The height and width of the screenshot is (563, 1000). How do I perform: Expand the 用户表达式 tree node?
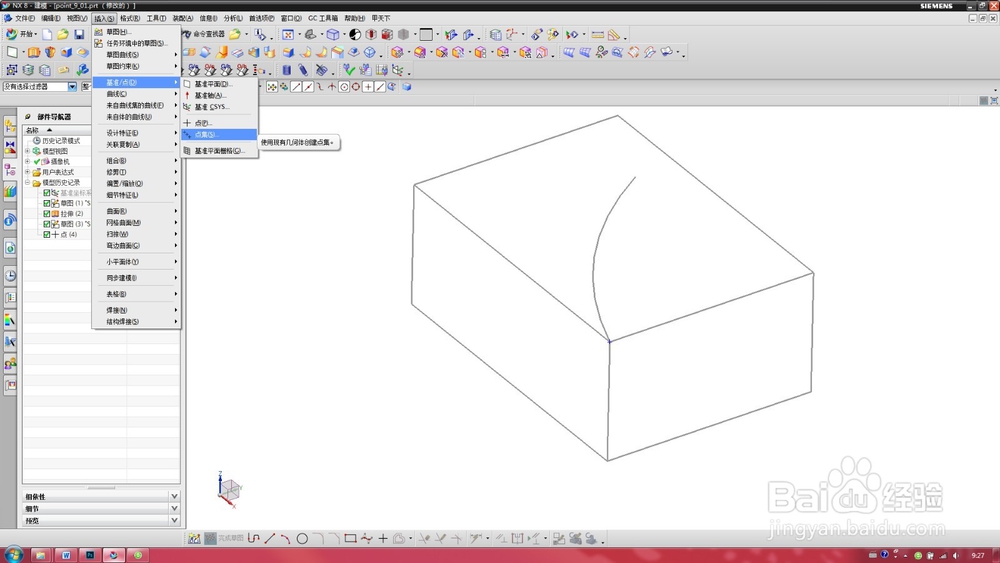coord(27,172)
